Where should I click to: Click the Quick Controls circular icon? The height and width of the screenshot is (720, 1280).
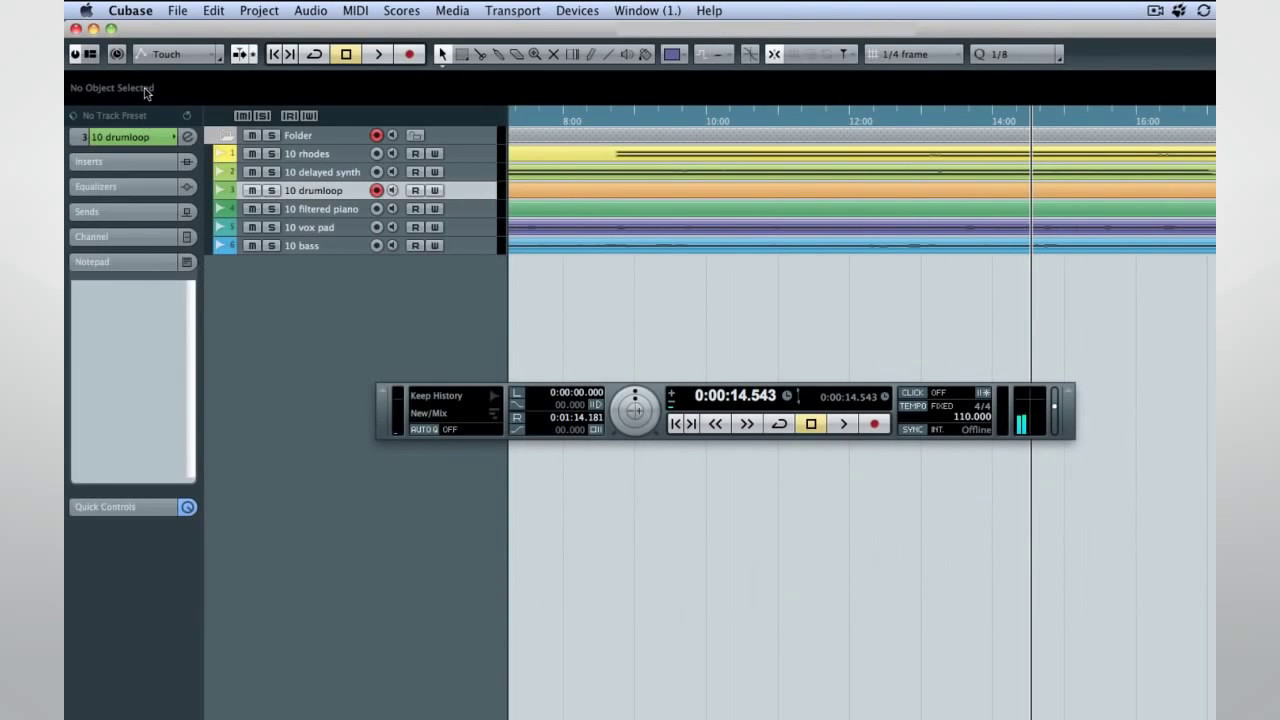coord(187,507)
